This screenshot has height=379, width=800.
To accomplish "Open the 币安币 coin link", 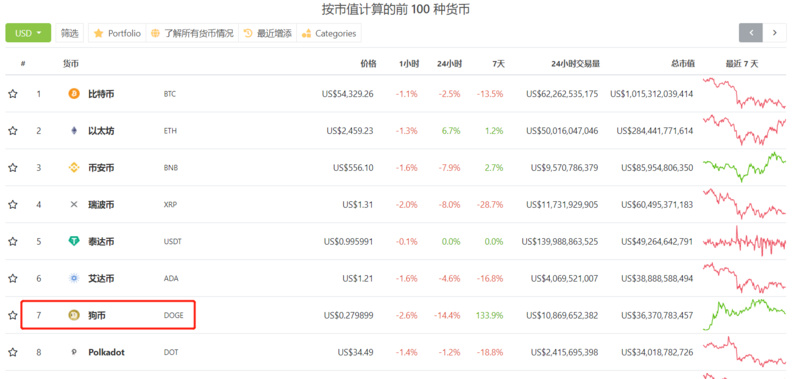I will pos(101,167).
